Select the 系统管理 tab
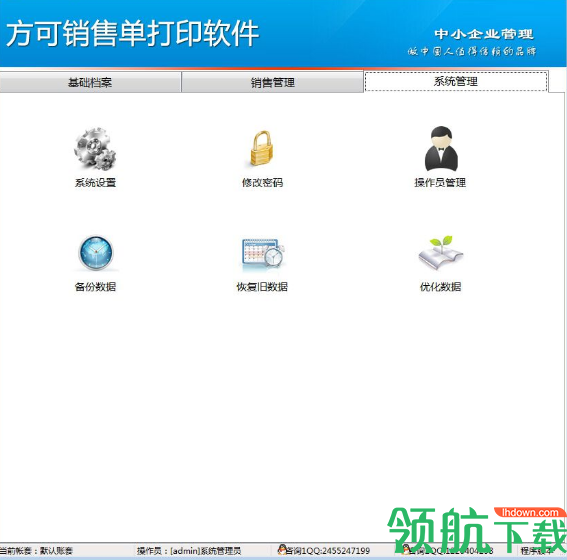Viewport: 567px width, 560px height. (456, 81)
